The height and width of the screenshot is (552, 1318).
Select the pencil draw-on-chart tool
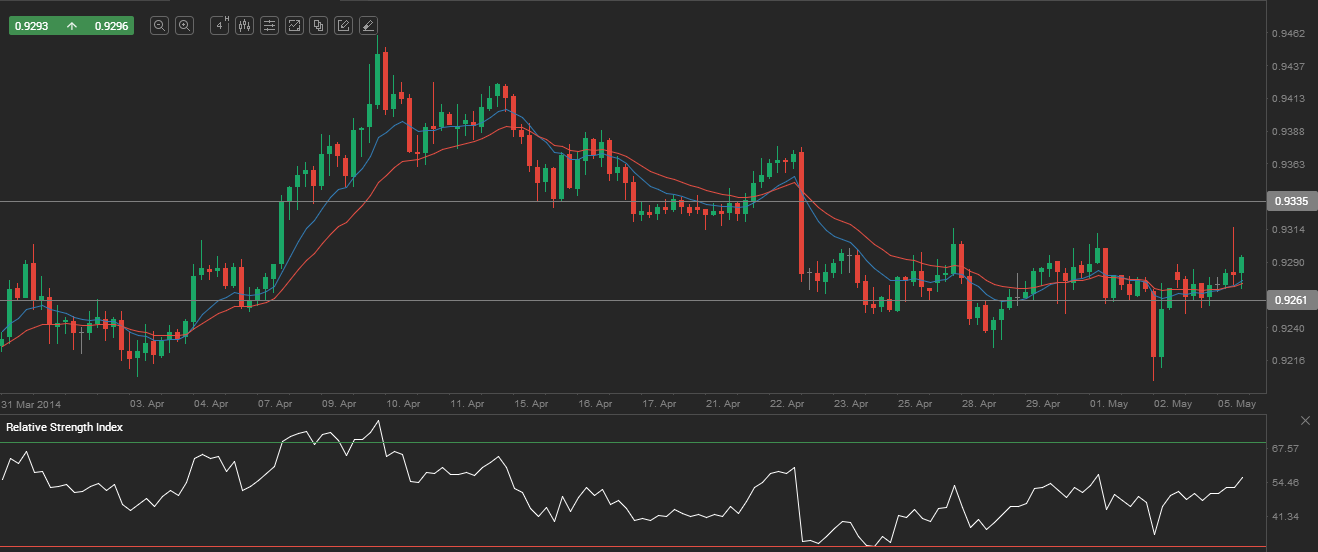coord(343,26)
